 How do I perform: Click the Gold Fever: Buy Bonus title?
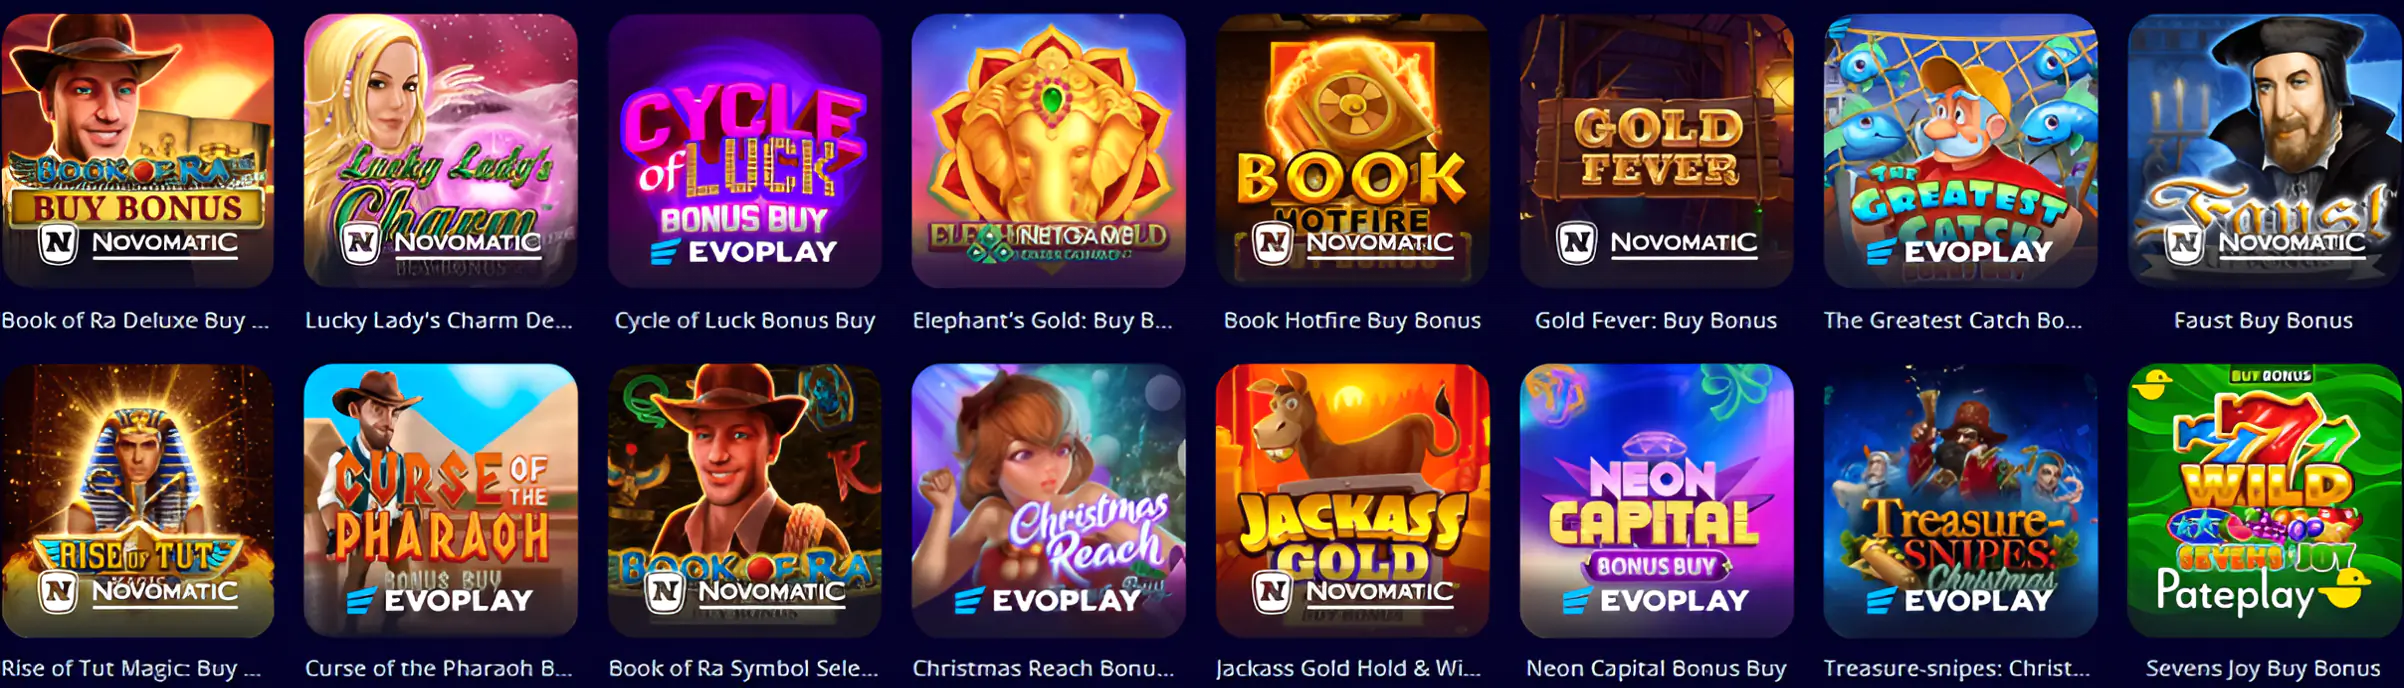click(x=1656, y=321)
